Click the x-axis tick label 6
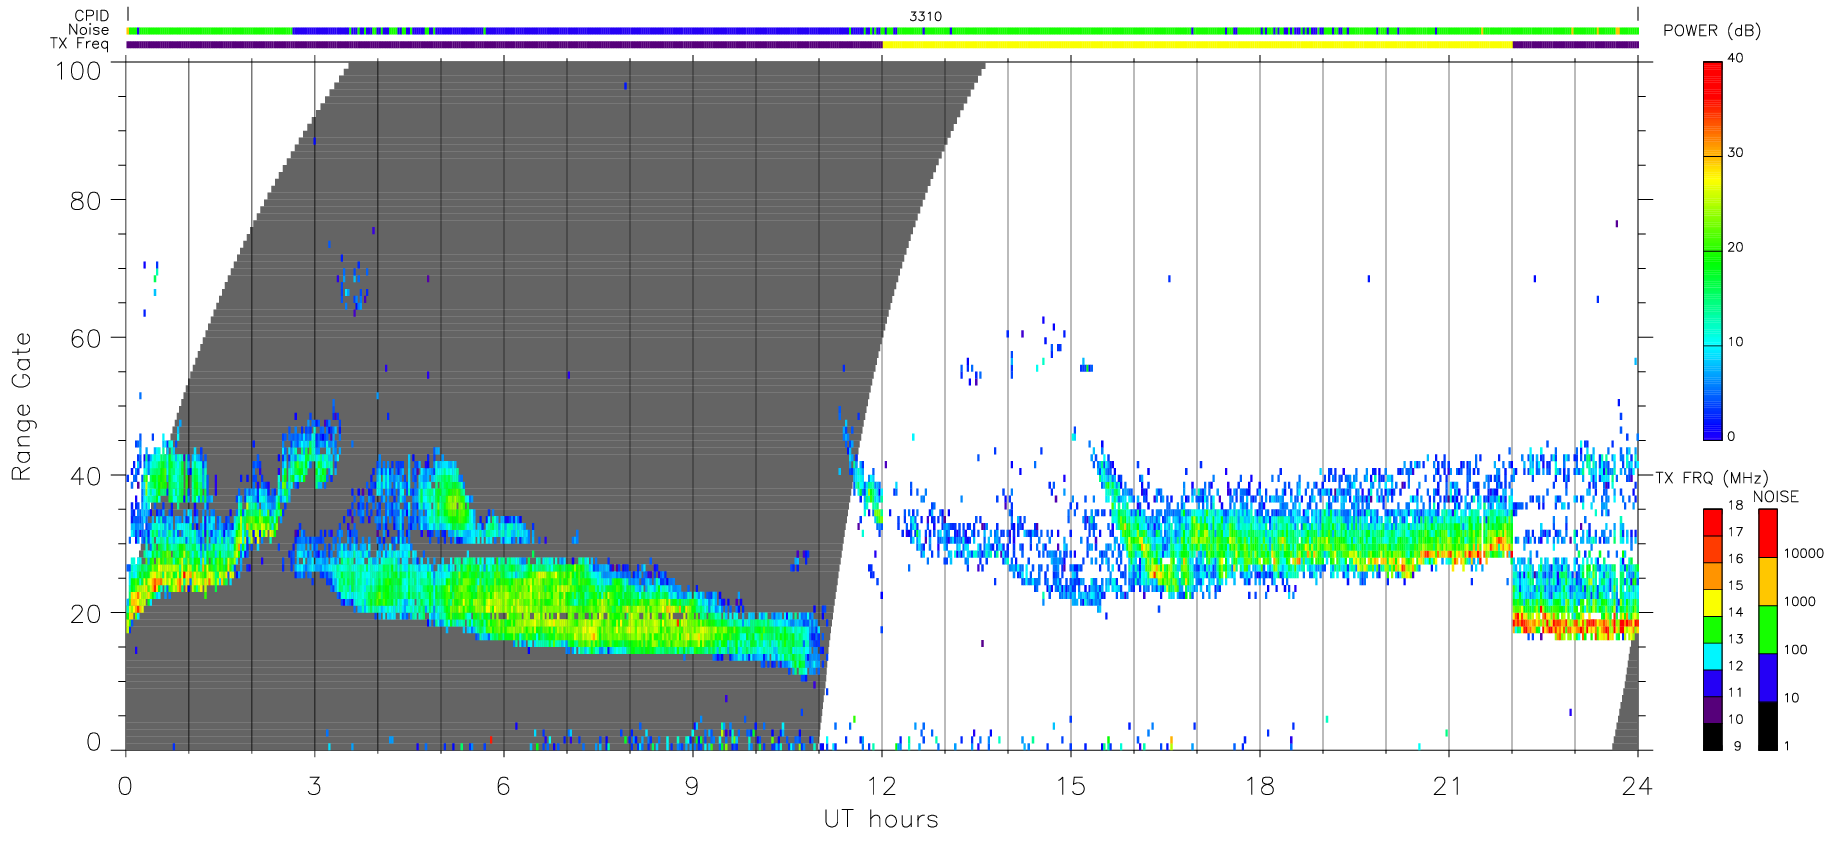The width and height of the screenshot is (1843, 850). pos(503,786)
